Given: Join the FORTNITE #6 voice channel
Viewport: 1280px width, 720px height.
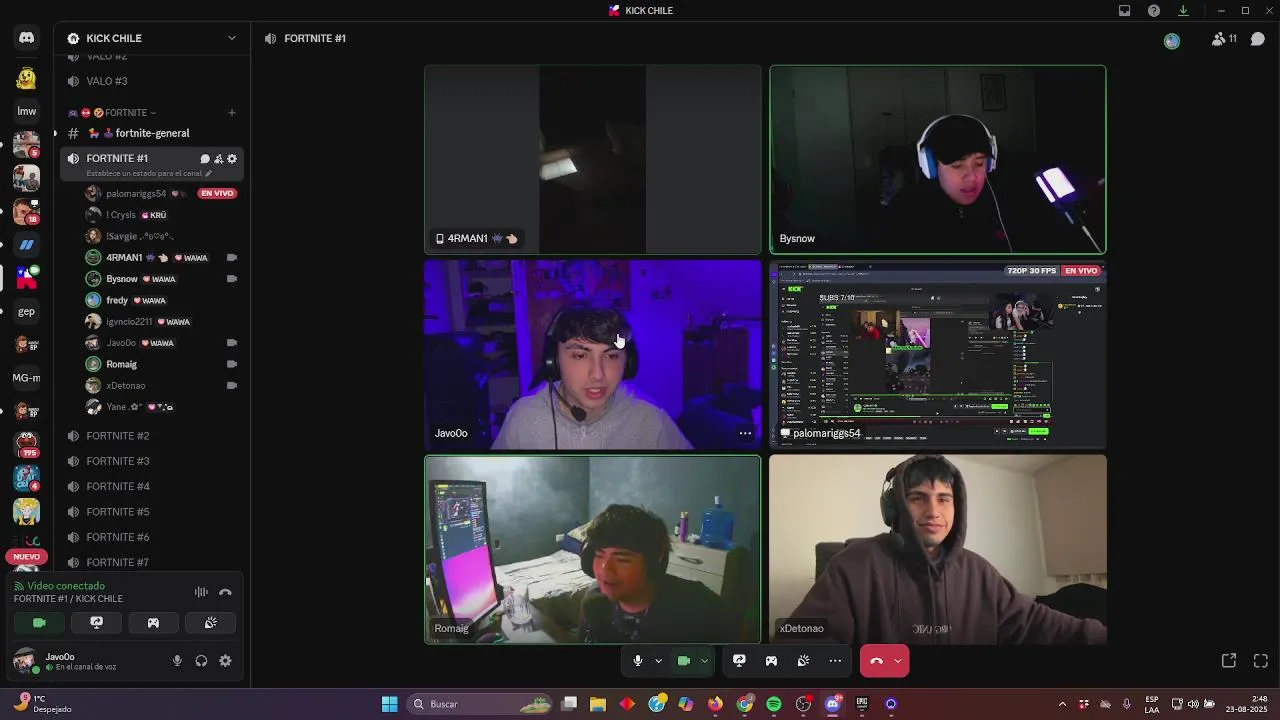Looking at the screenshot, I should point(152,537).
